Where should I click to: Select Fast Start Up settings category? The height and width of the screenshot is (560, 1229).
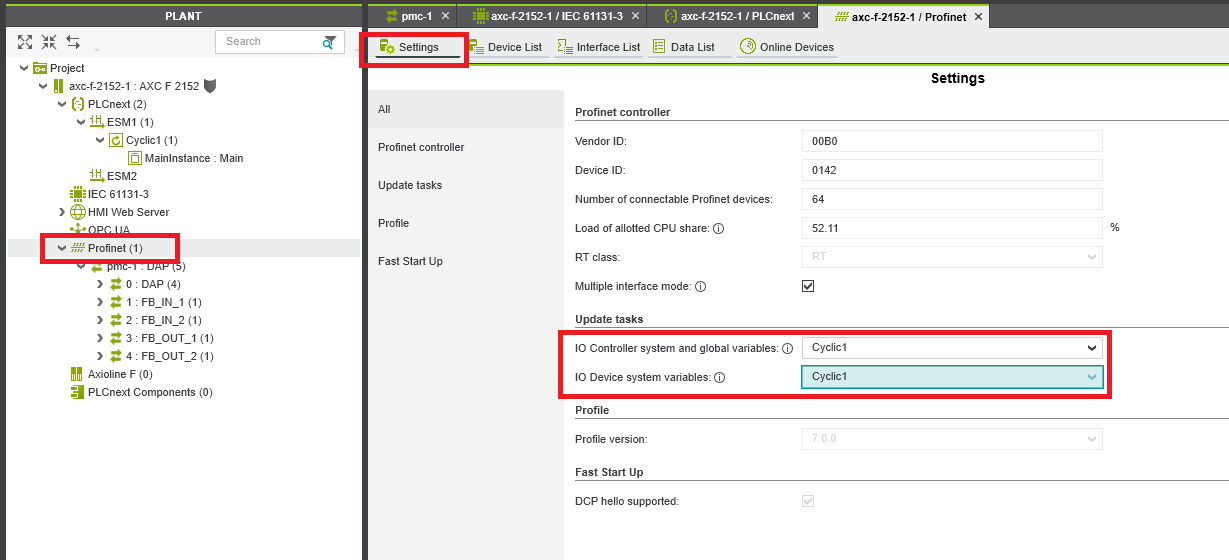coord(410,261)
